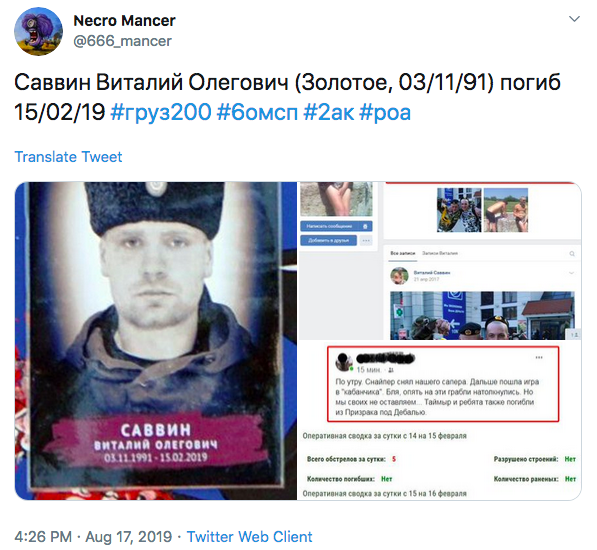Open the @666_mancer handle link
The image size is (597, 550).
tap(122, 41)
